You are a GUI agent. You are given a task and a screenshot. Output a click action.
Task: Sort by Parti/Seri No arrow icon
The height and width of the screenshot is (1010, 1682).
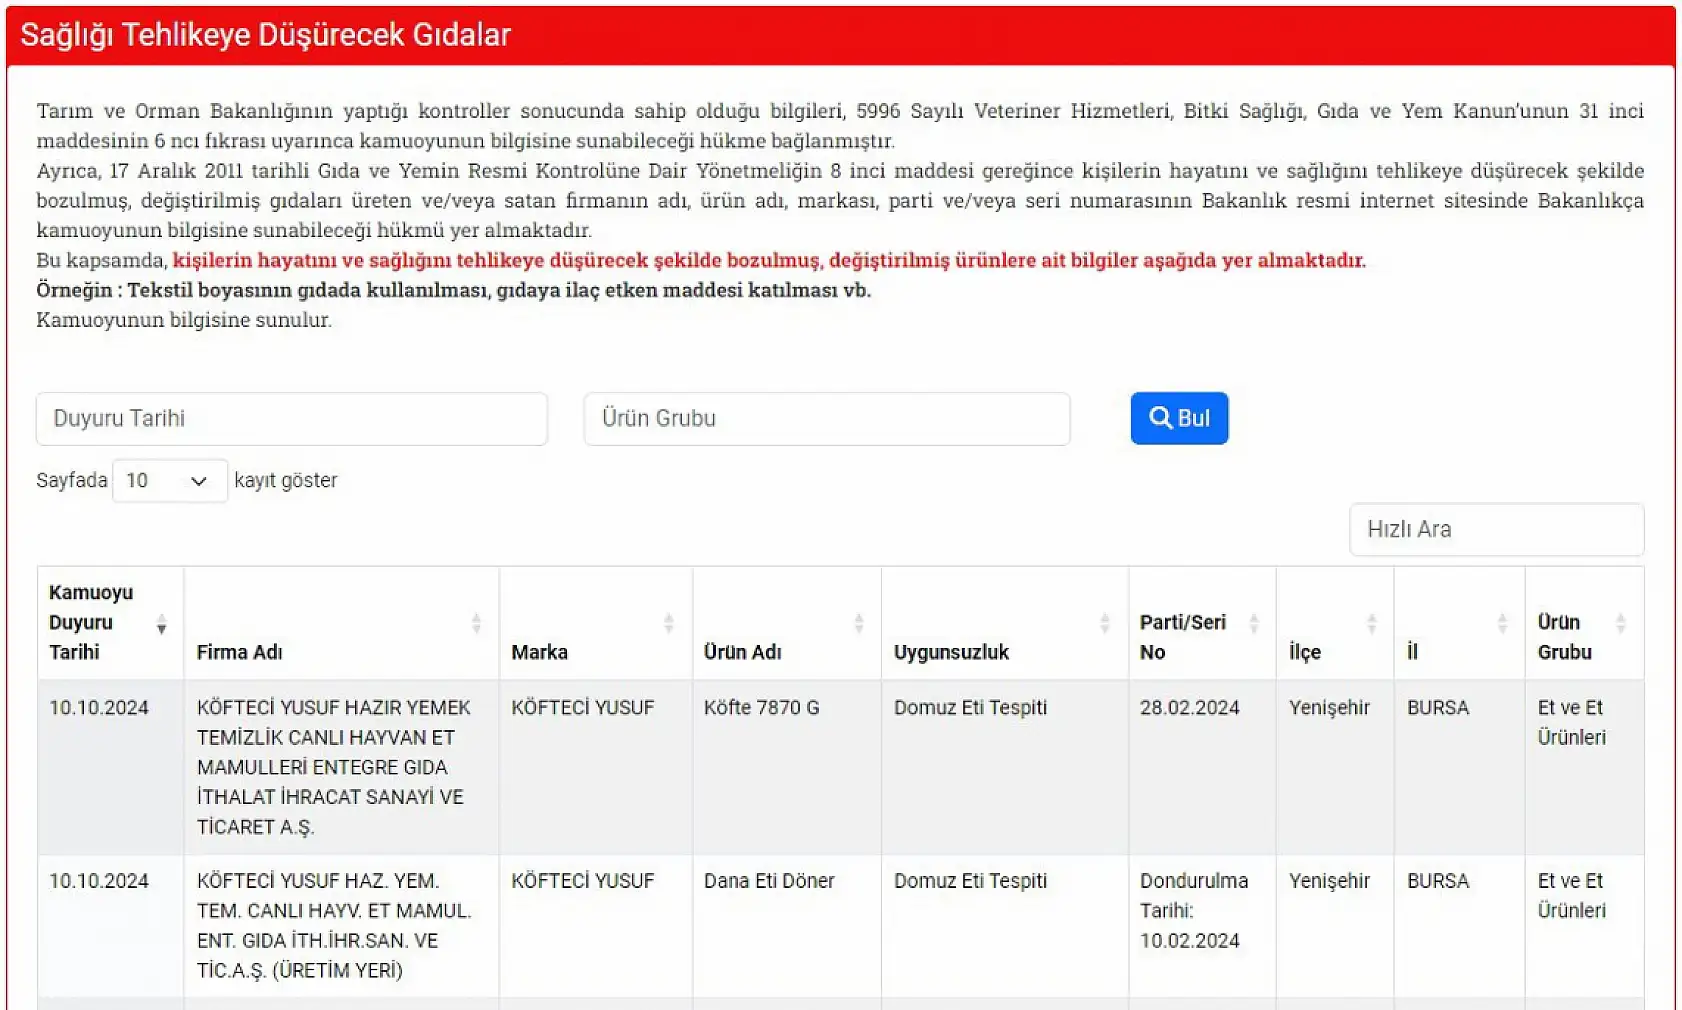pyautogui.click(x=1253, y=623)
